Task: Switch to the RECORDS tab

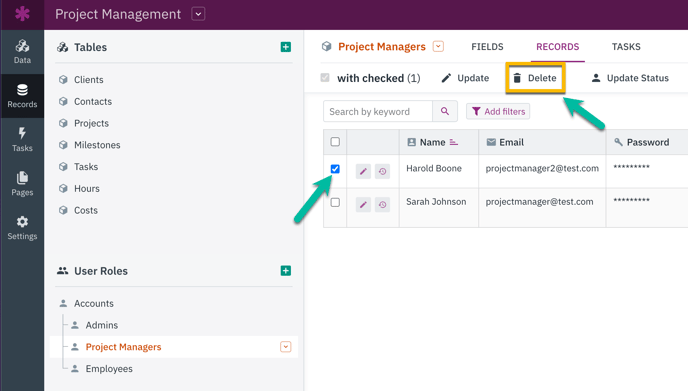Action: coord(558,47)
